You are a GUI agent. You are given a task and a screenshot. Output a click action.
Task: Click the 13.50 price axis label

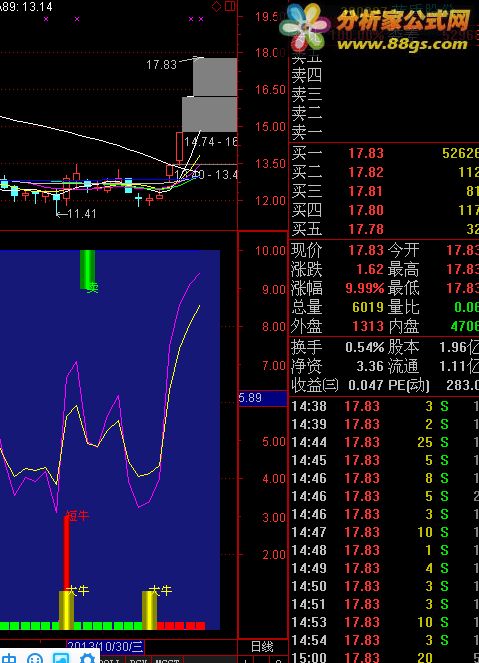coord(270,164)
